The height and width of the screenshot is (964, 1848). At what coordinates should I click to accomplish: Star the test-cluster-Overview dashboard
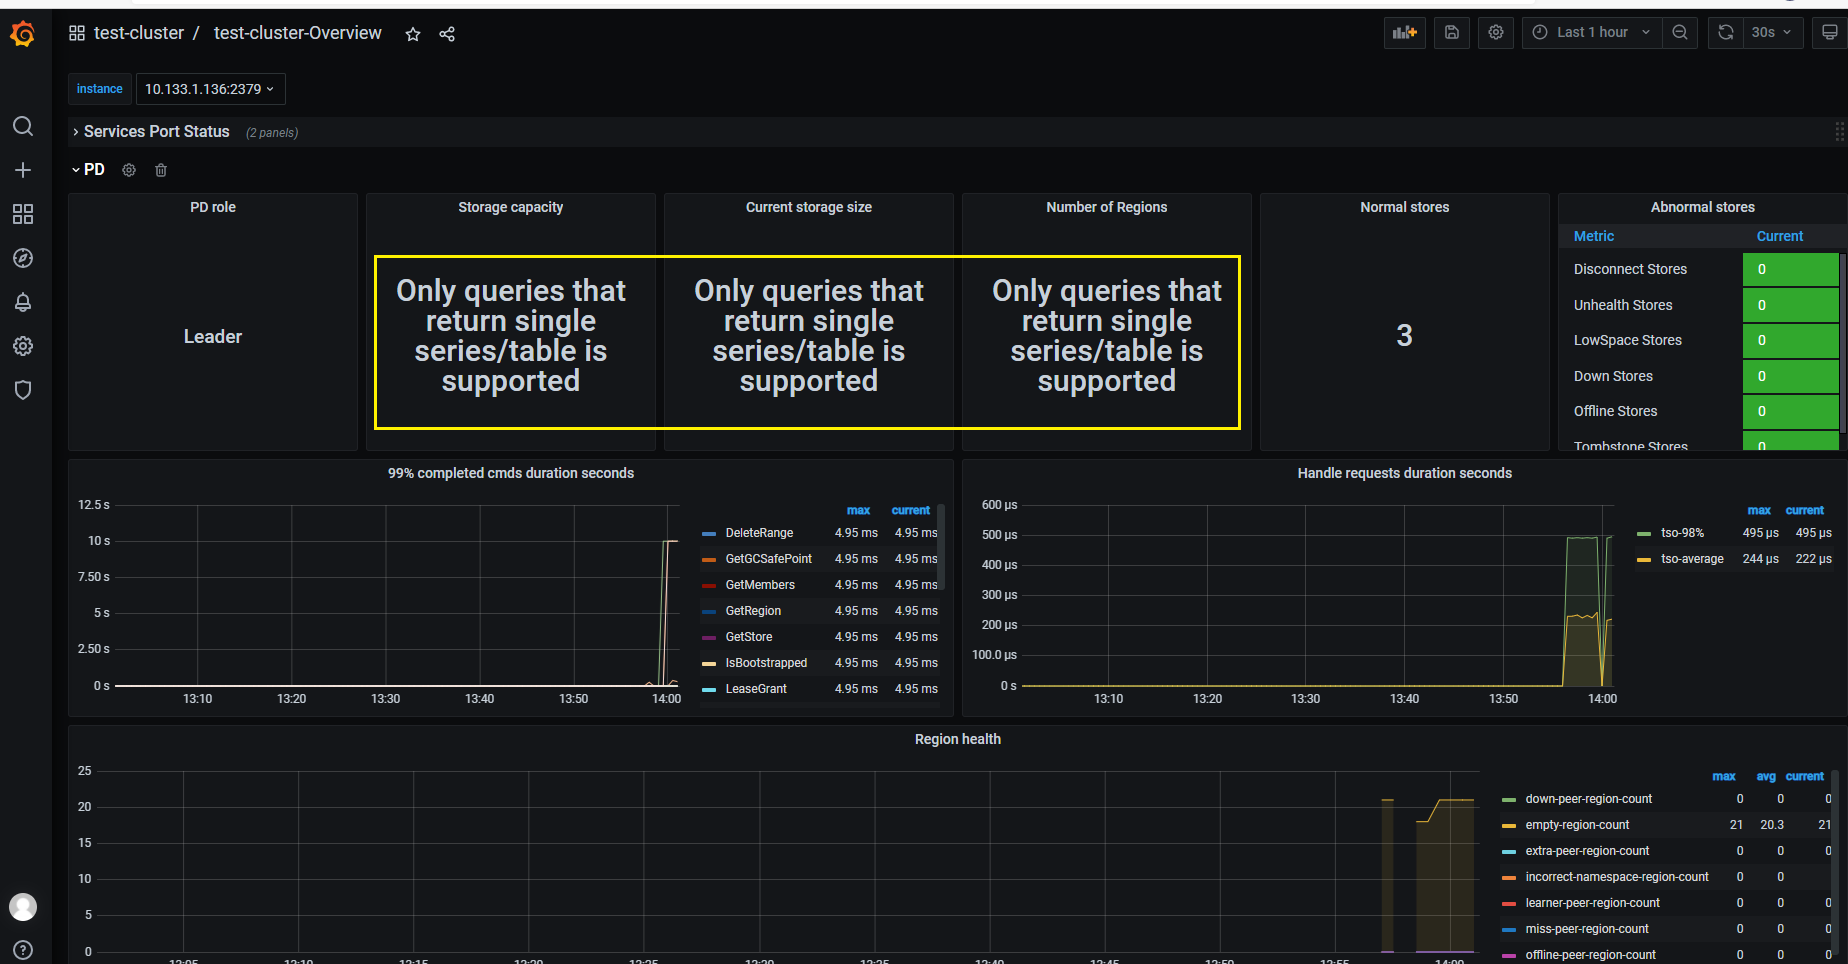point(413,34)
